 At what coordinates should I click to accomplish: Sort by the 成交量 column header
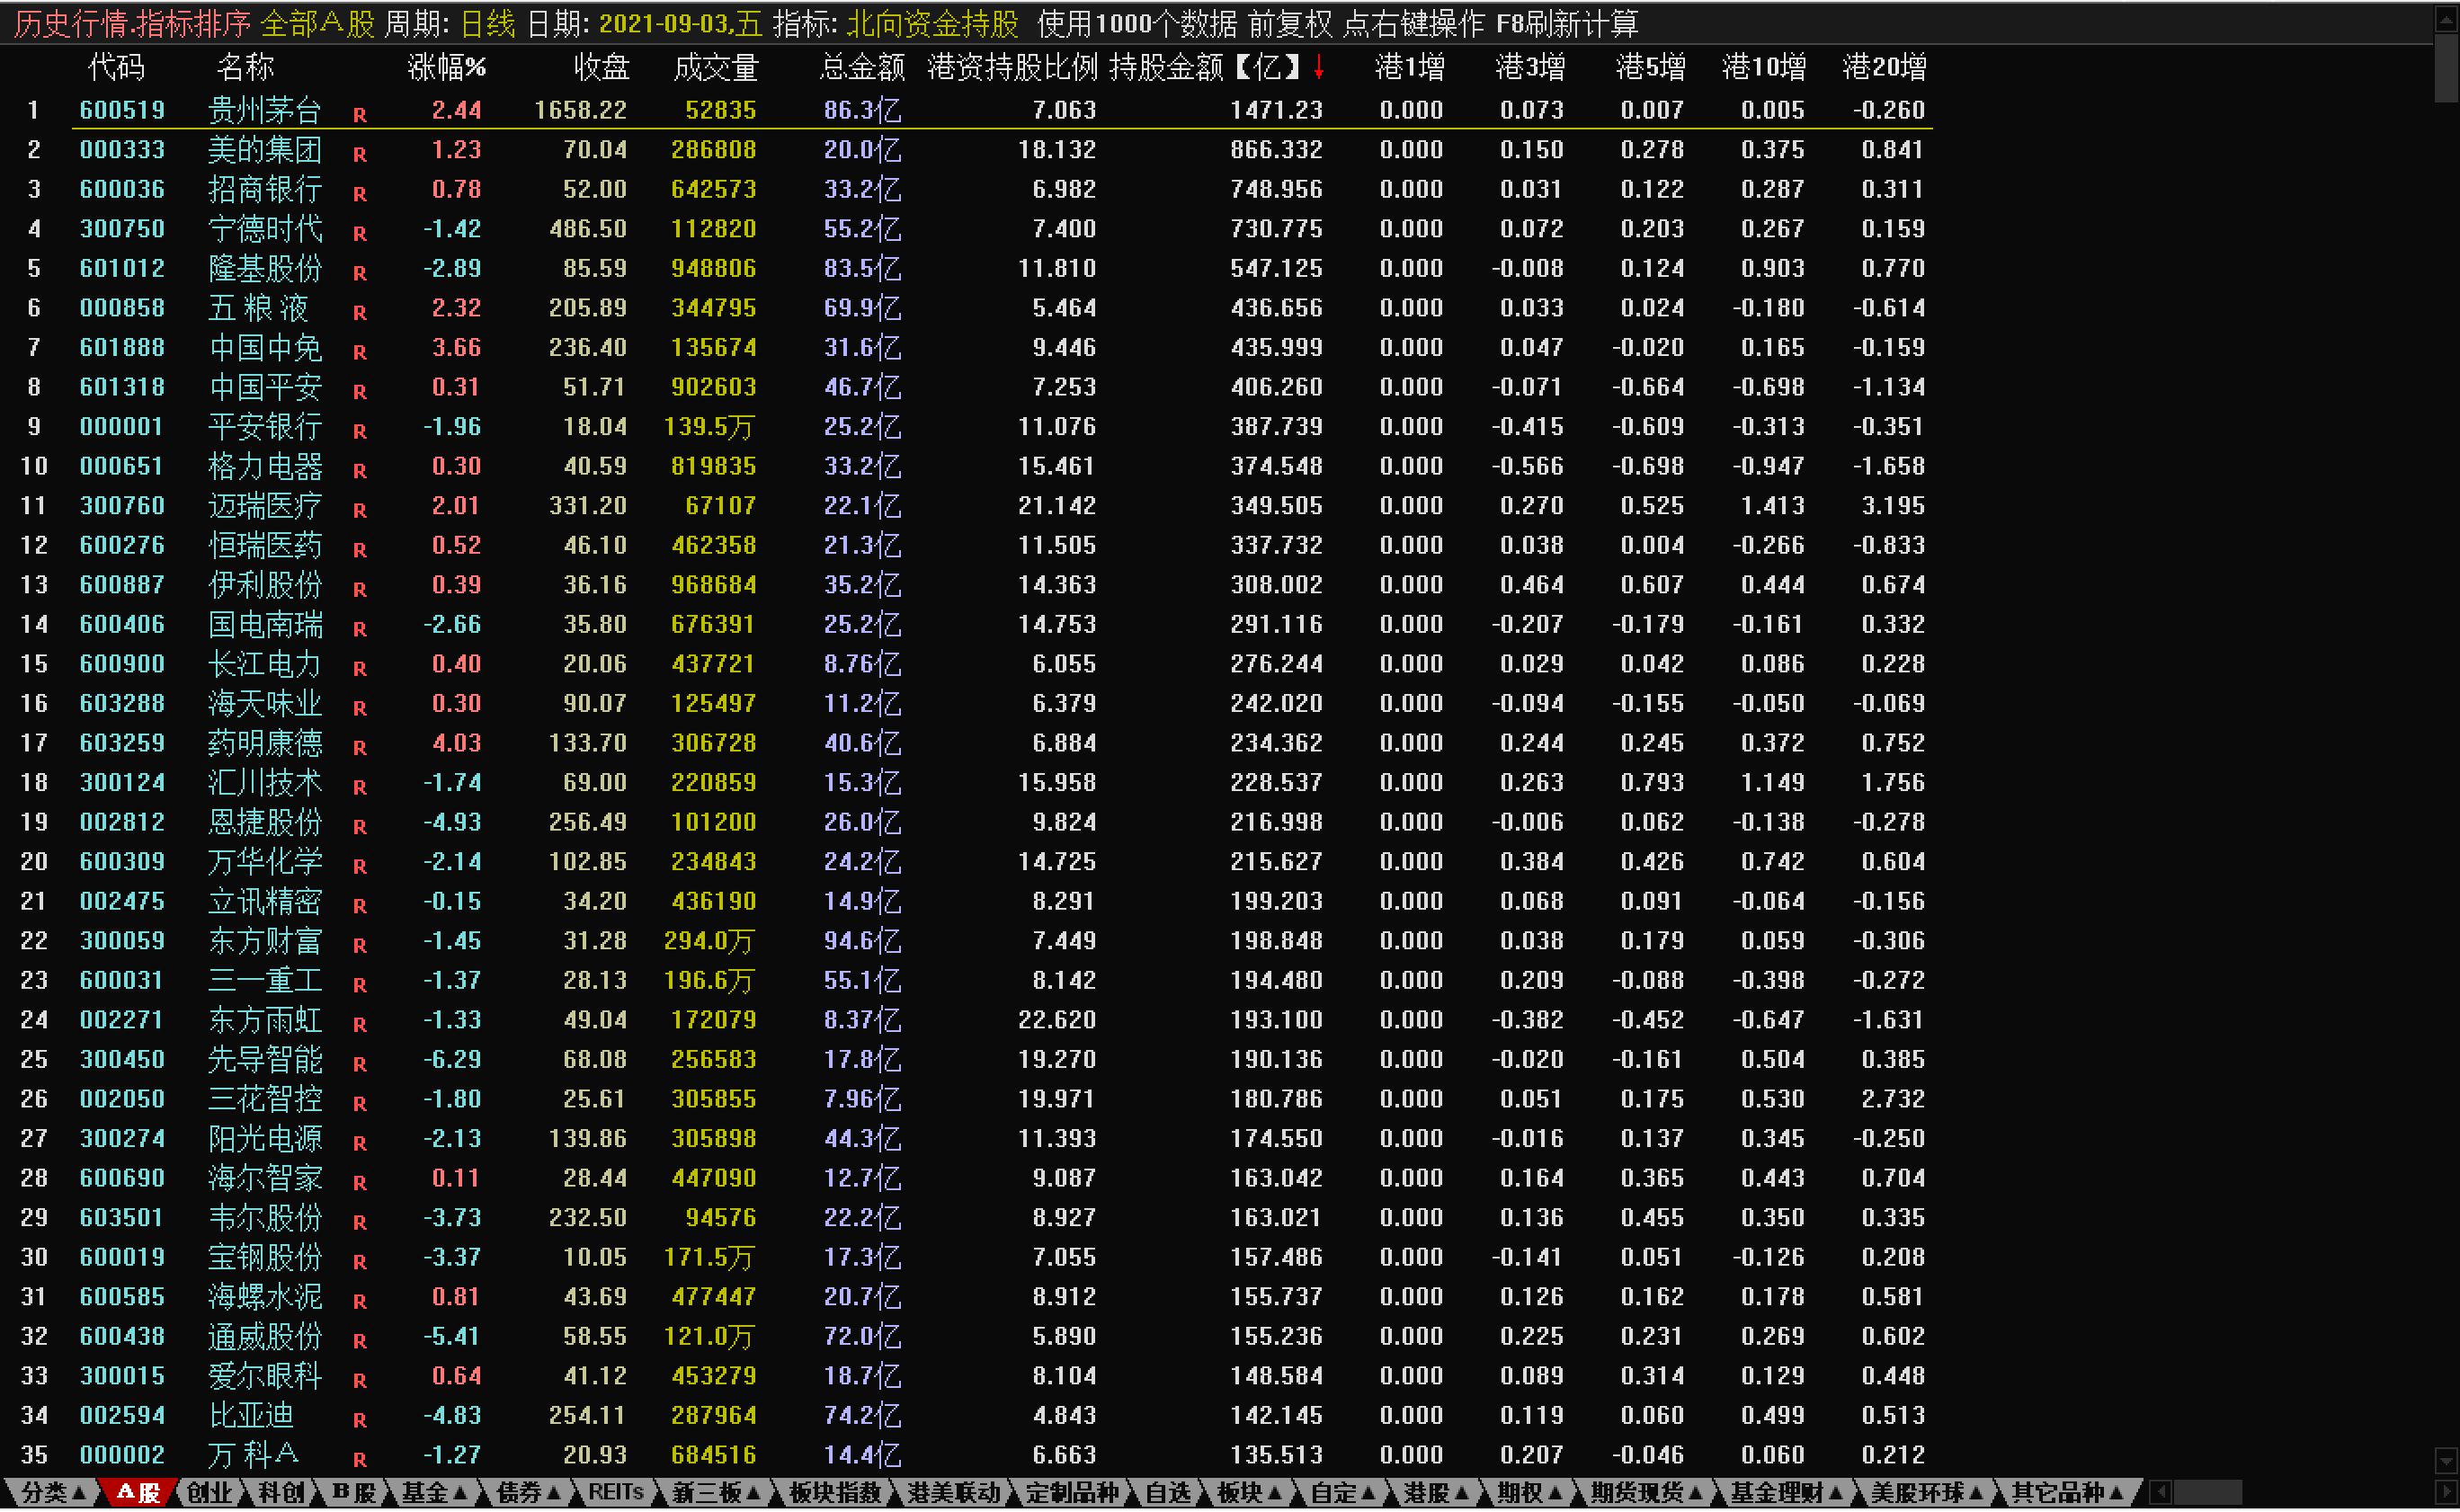(716, 67)
